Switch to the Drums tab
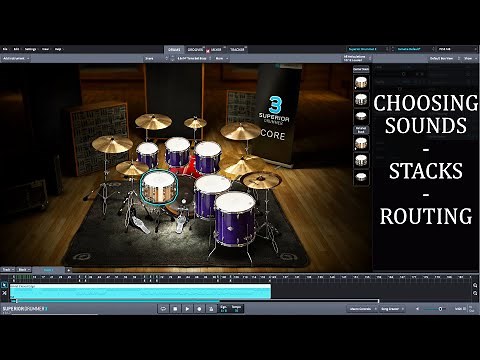Image resolution: width=480 pixels, height=360 pixels. 174,50
